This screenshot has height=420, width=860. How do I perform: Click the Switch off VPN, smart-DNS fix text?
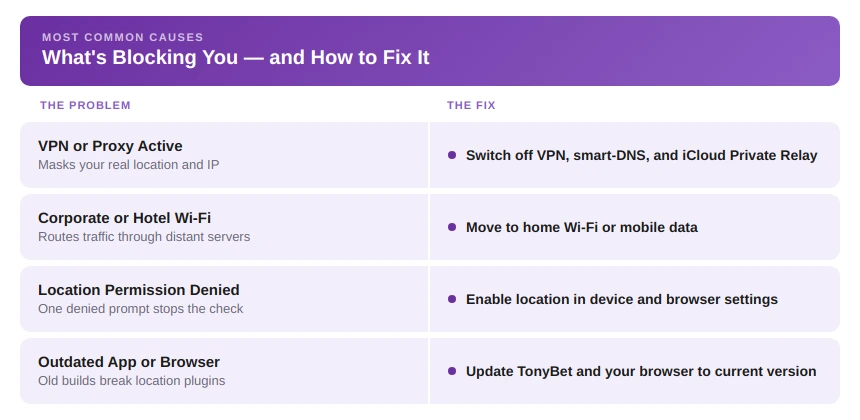point(642,155)
